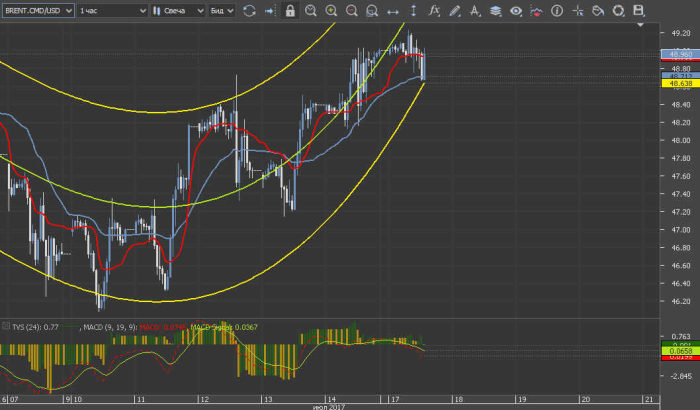Click the time-range zoom clock magnifier icon
The width and height of the screenshot is (700, 410).
coord(310,11)
